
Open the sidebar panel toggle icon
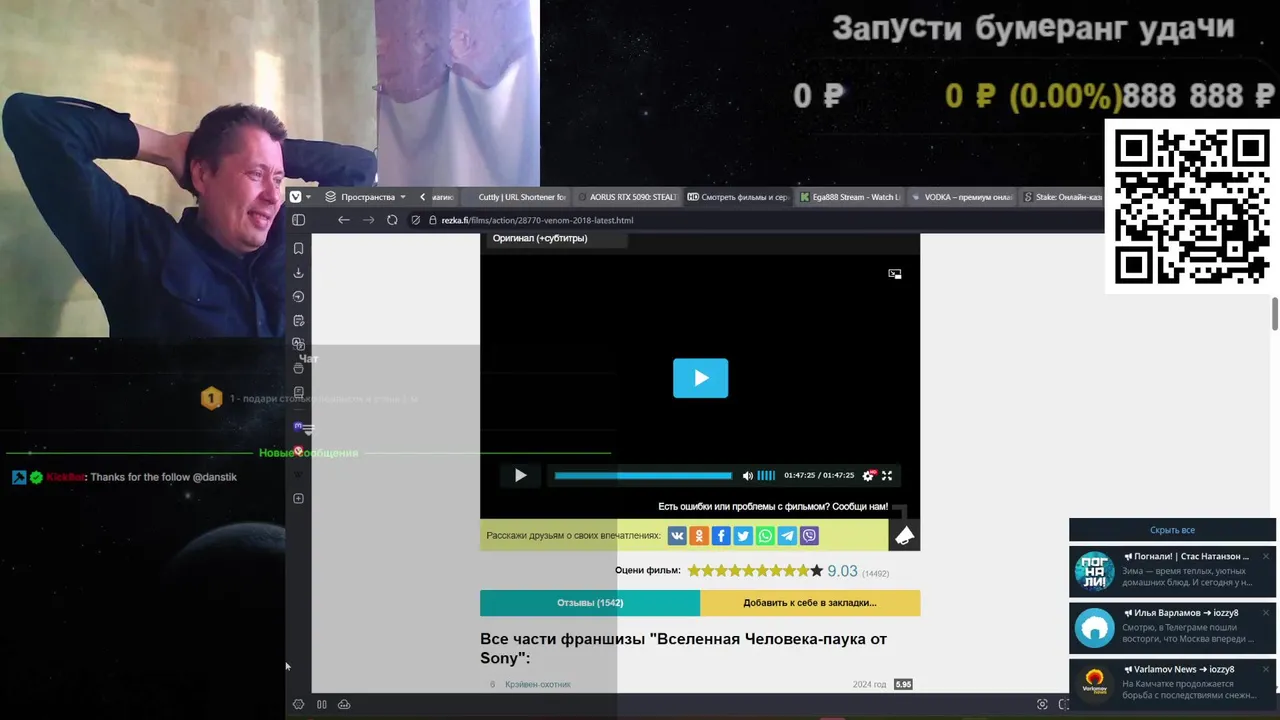point(298,220)
